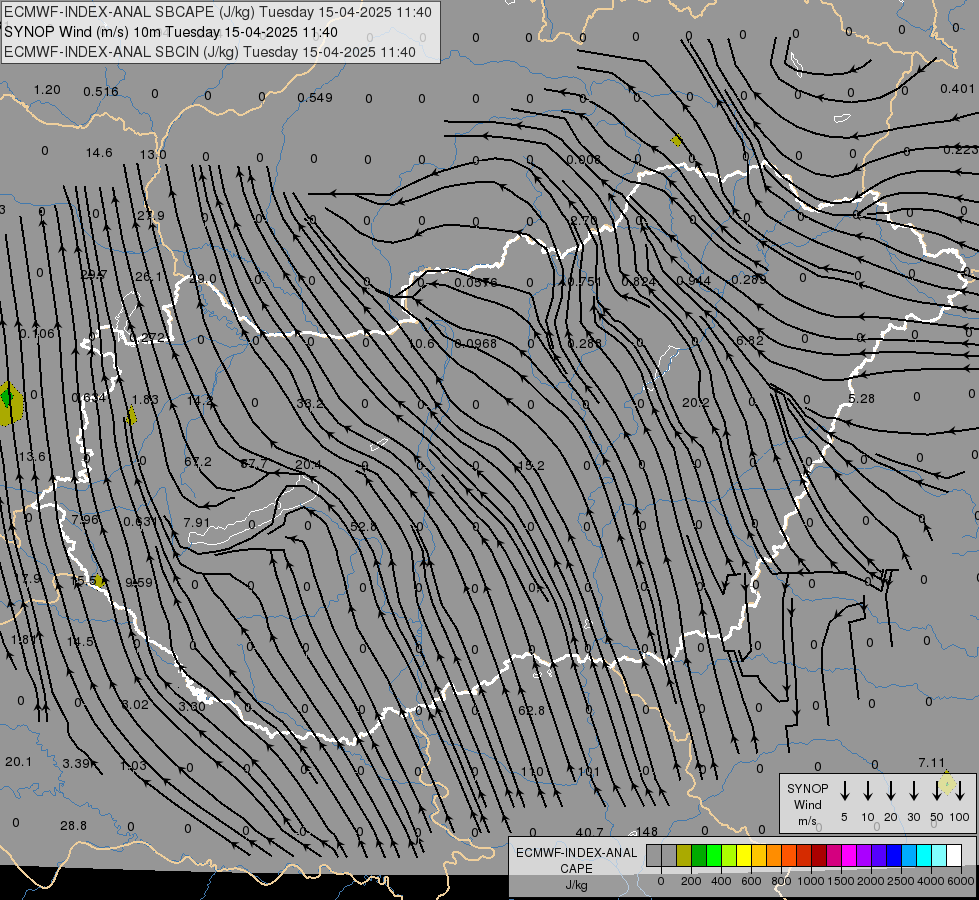This screenshot has width=979, height=900.
Task: Click the map value 0.944
Action: click(x=694, y=281)
